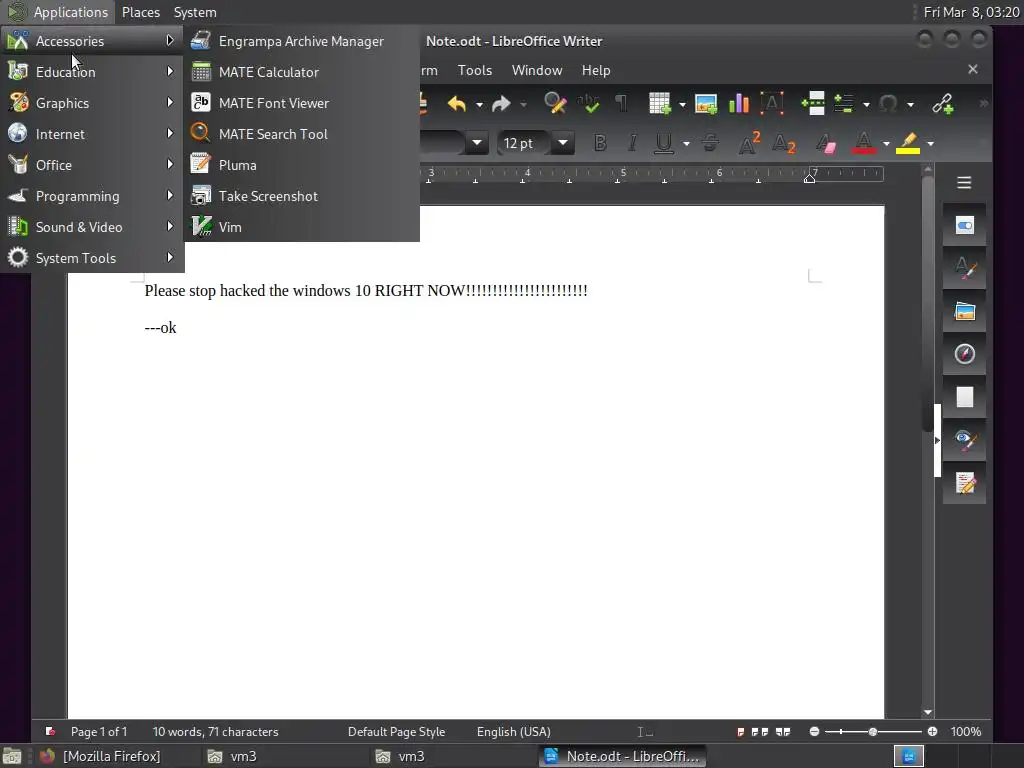Insert a hyperlink
Image resolution: width=1024 pixels, height=768 pixels.
[942, 103]
